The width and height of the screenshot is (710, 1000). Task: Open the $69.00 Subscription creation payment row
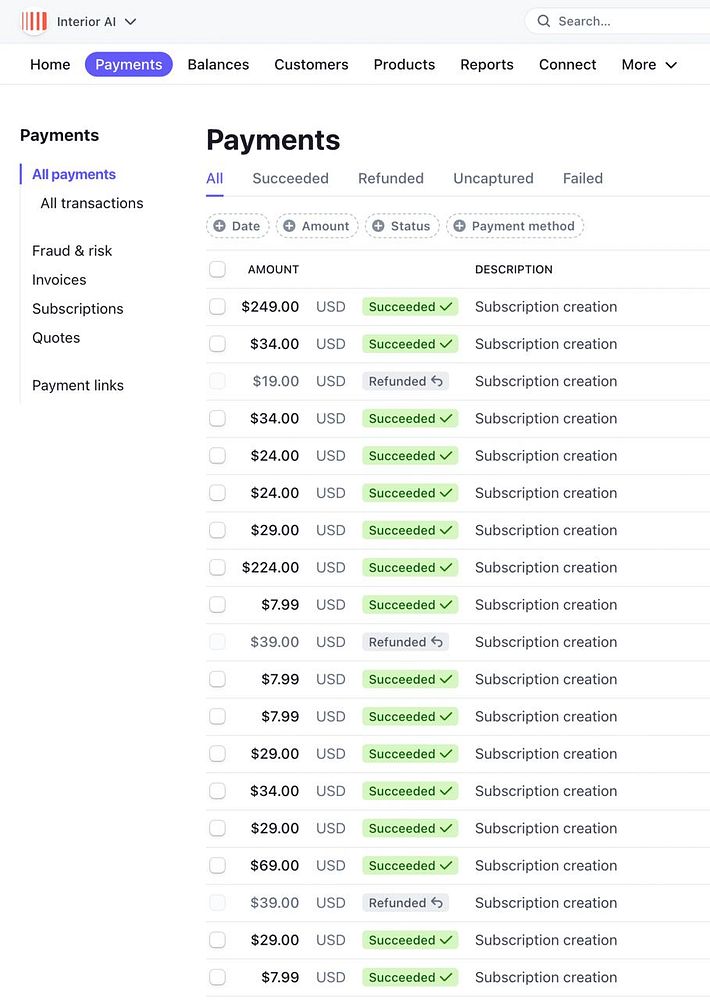coord(546,866)
